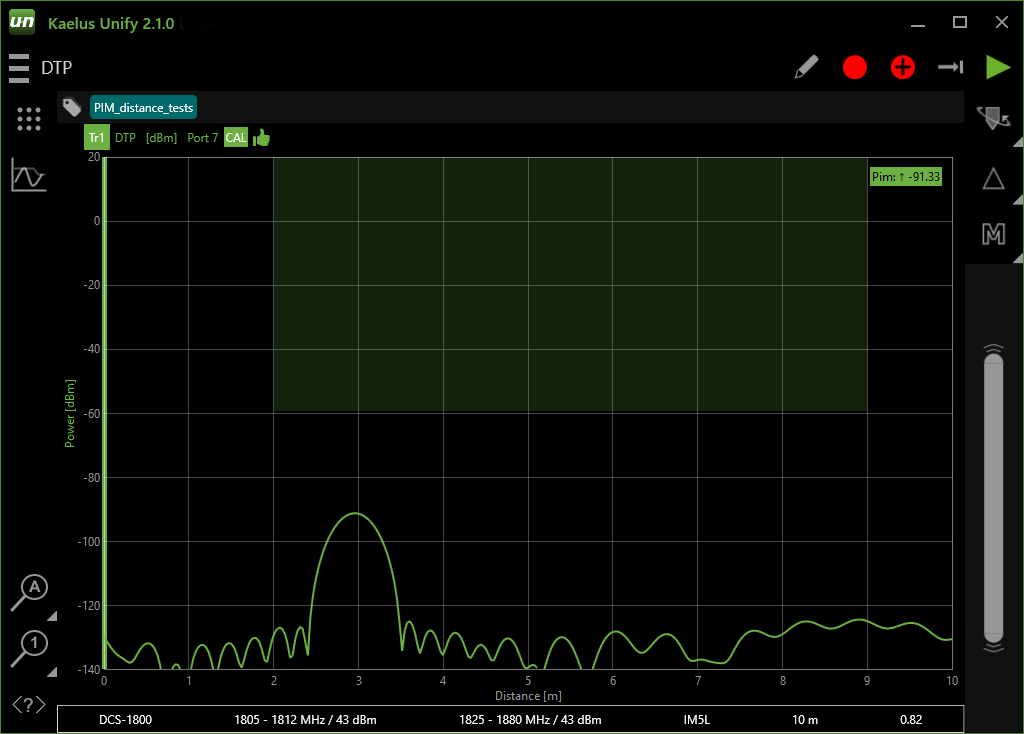Toggle the Tr1 trace visibility
The image size is (1024, 734).
click(x=96, y=137)
